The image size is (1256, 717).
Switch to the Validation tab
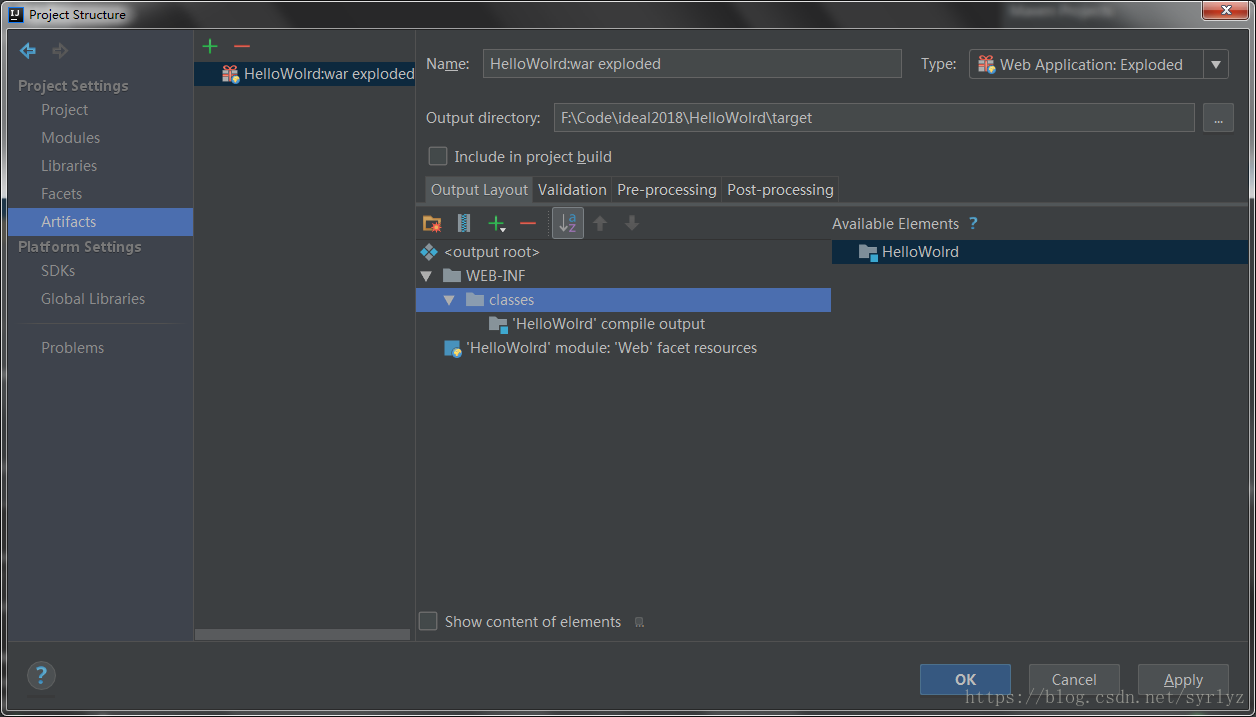572,190
